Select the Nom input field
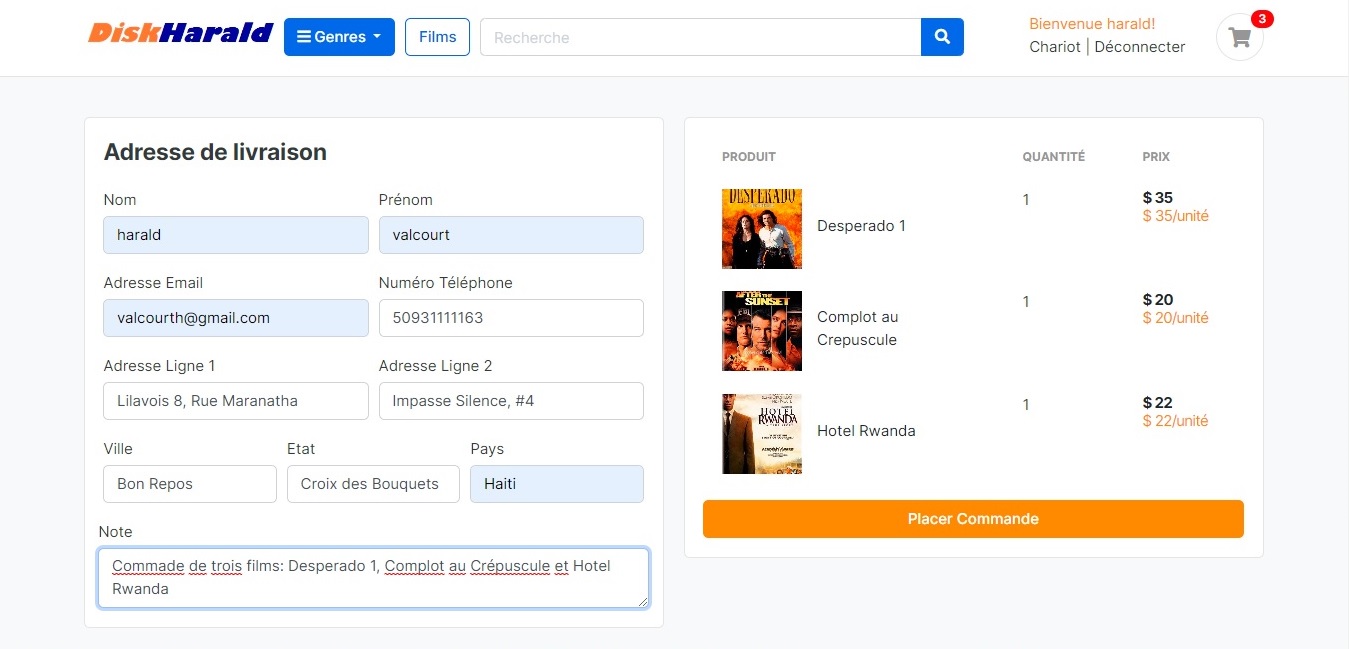The height and width of the screenshot is (649, 1349). 236,235
